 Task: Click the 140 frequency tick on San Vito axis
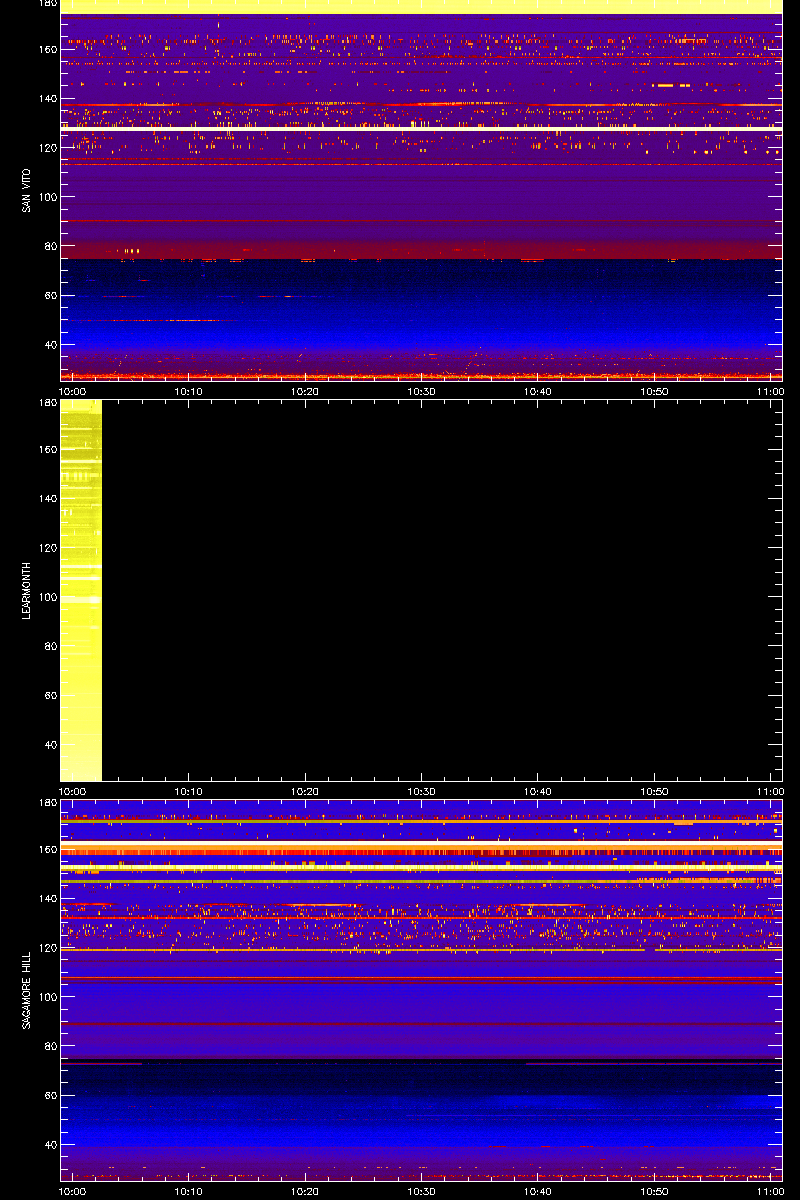point(47,98)
